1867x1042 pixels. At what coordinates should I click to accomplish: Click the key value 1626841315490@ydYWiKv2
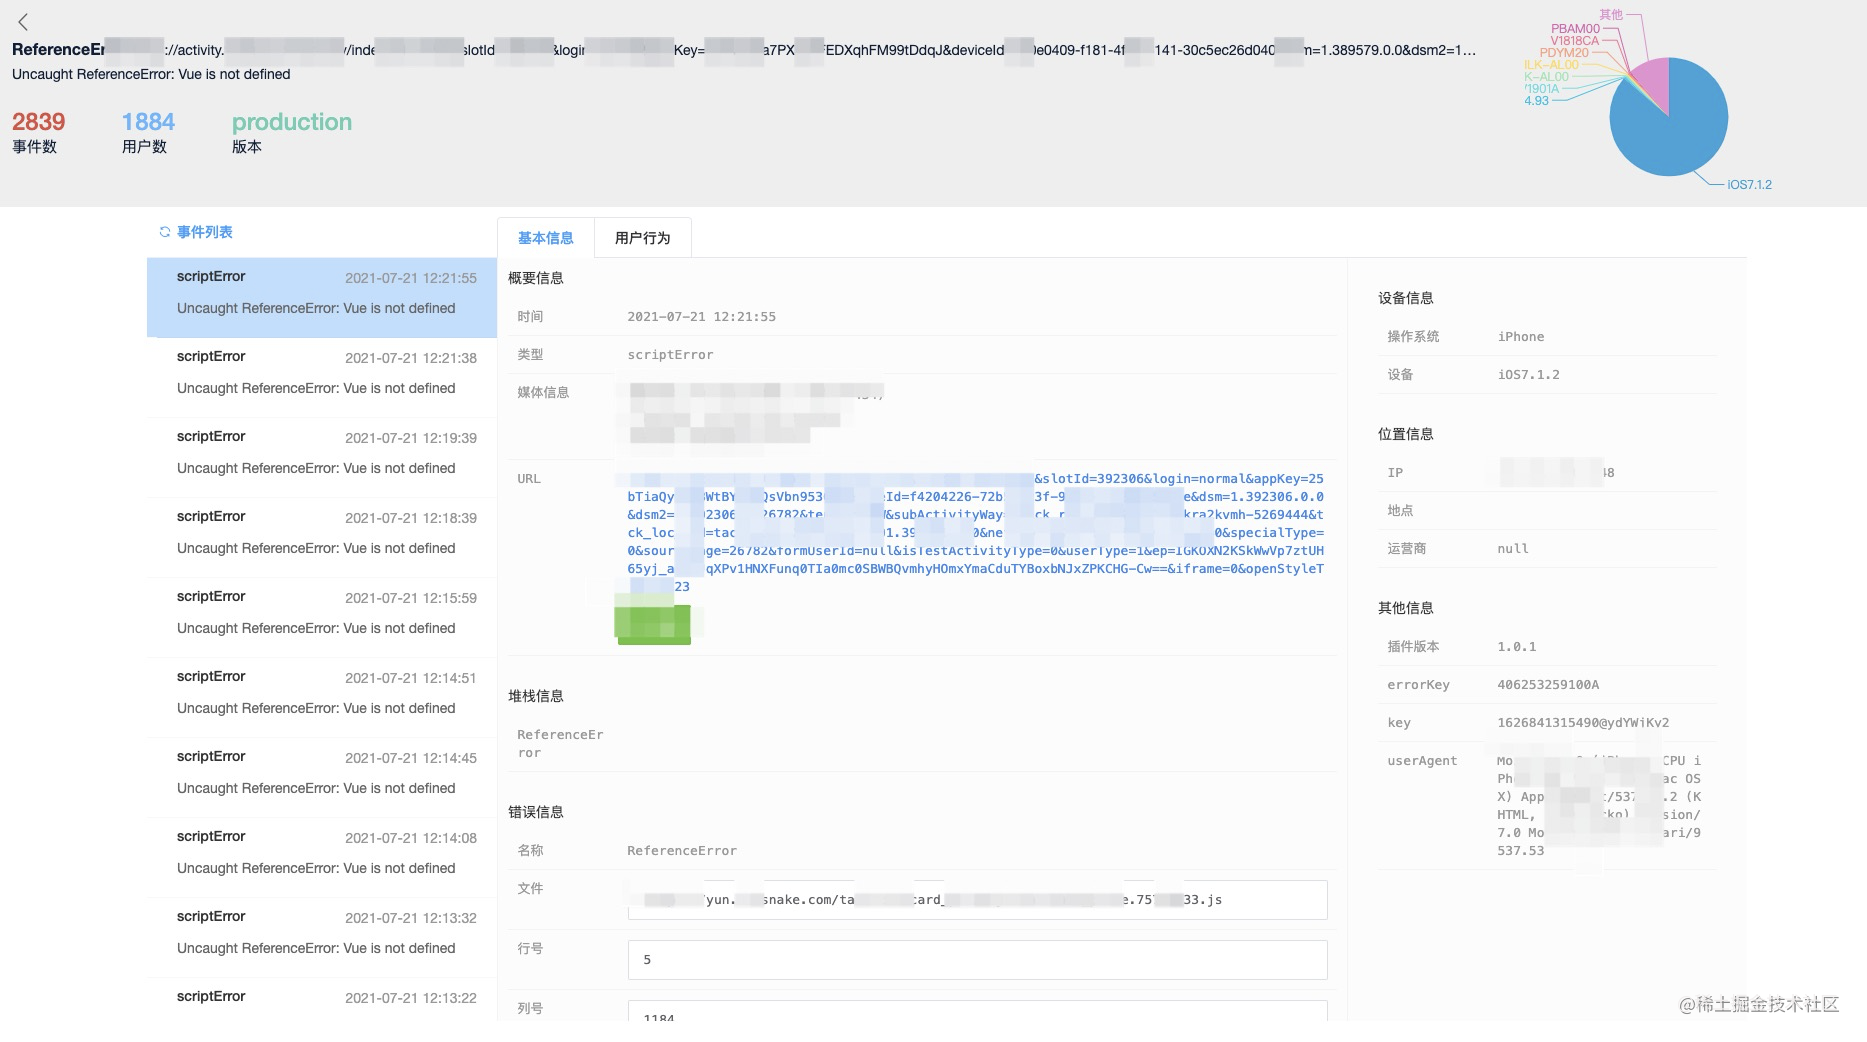click(1583, 723)
